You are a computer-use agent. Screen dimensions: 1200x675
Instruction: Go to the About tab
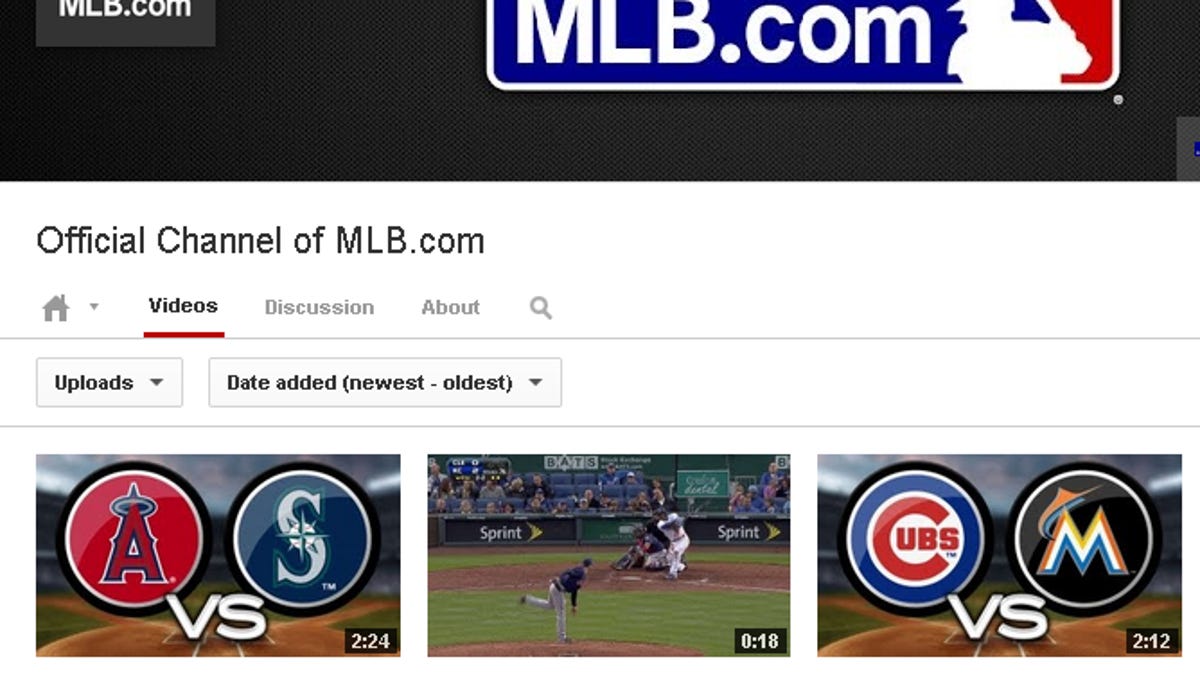(450, 308)
